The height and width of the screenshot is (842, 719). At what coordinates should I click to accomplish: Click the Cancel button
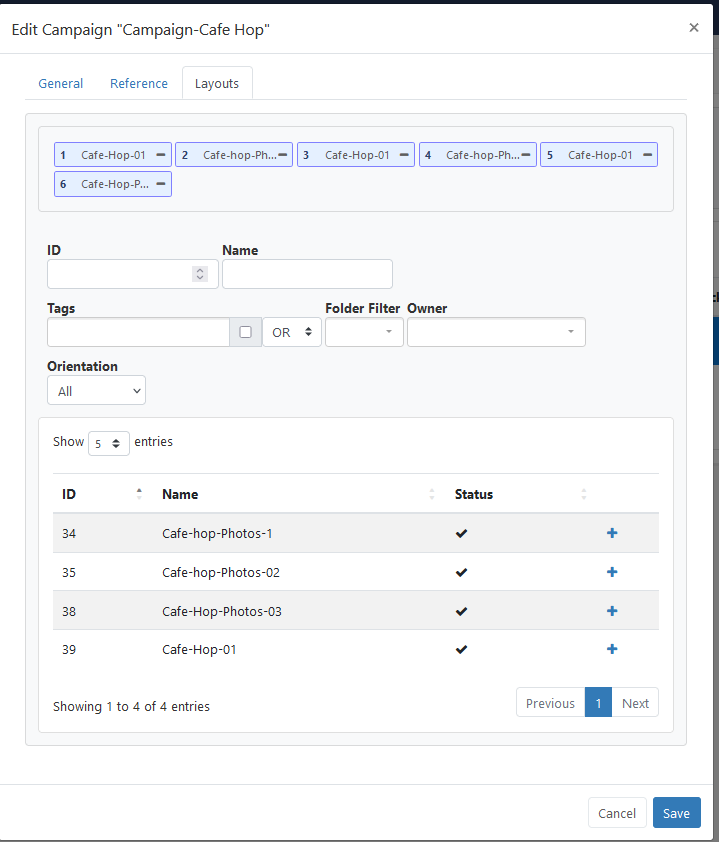coord(617,813)
